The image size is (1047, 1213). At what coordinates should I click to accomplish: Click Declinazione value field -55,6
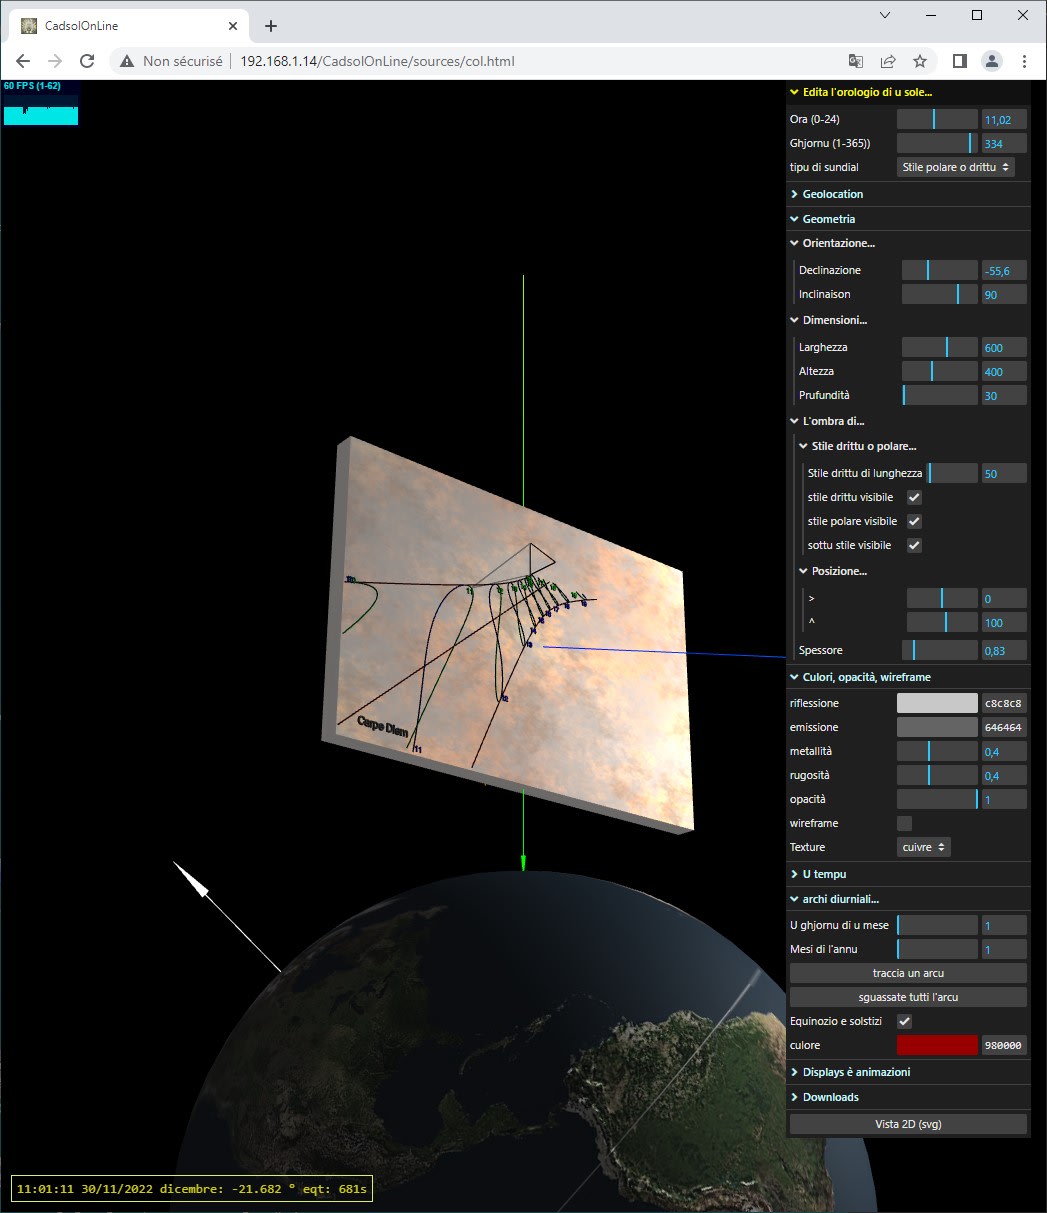coord(1004,270)
